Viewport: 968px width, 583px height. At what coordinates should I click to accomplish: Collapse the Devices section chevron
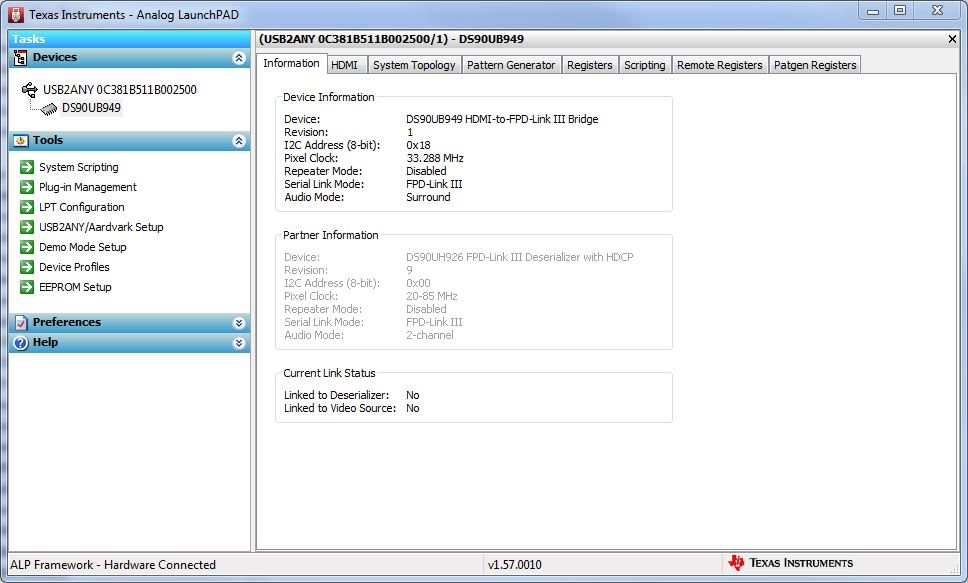click(x=239, y=58)
